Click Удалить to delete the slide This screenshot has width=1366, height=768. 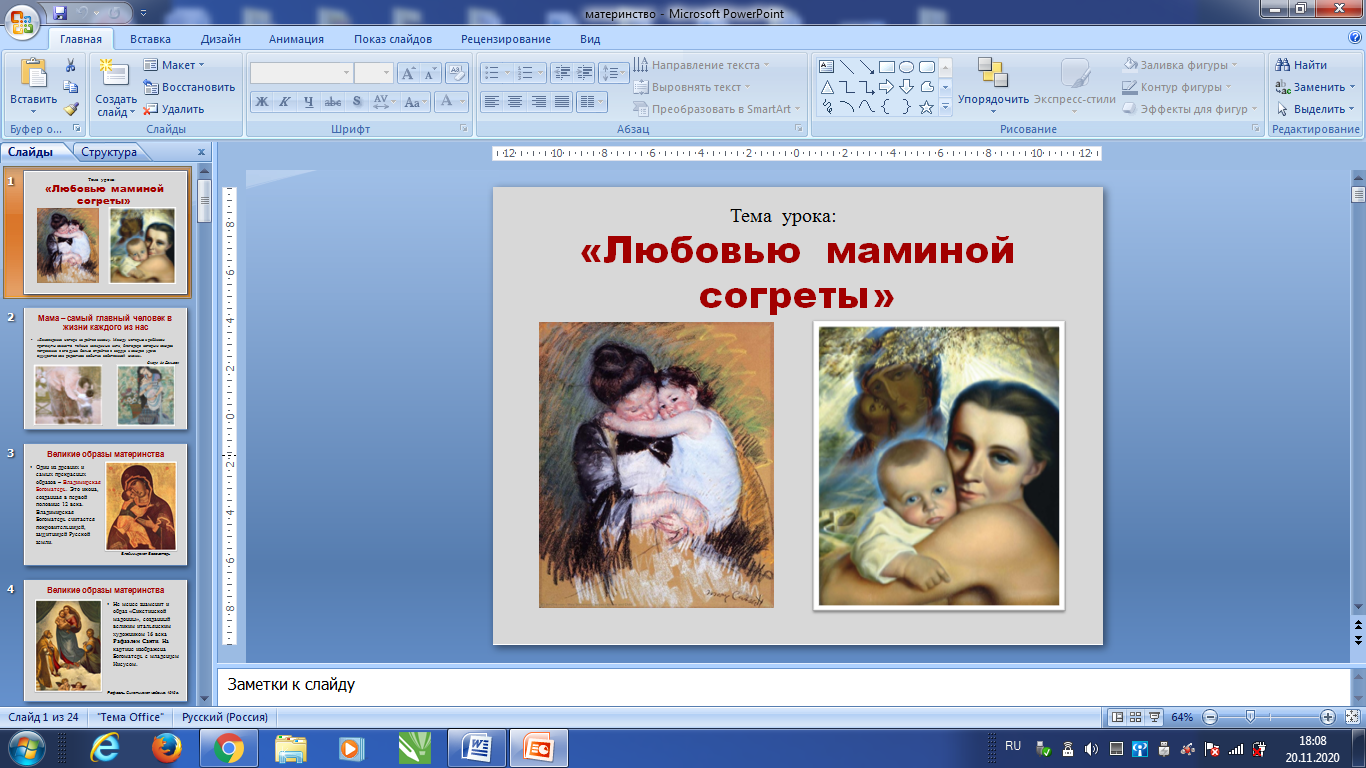click(174, 109)
